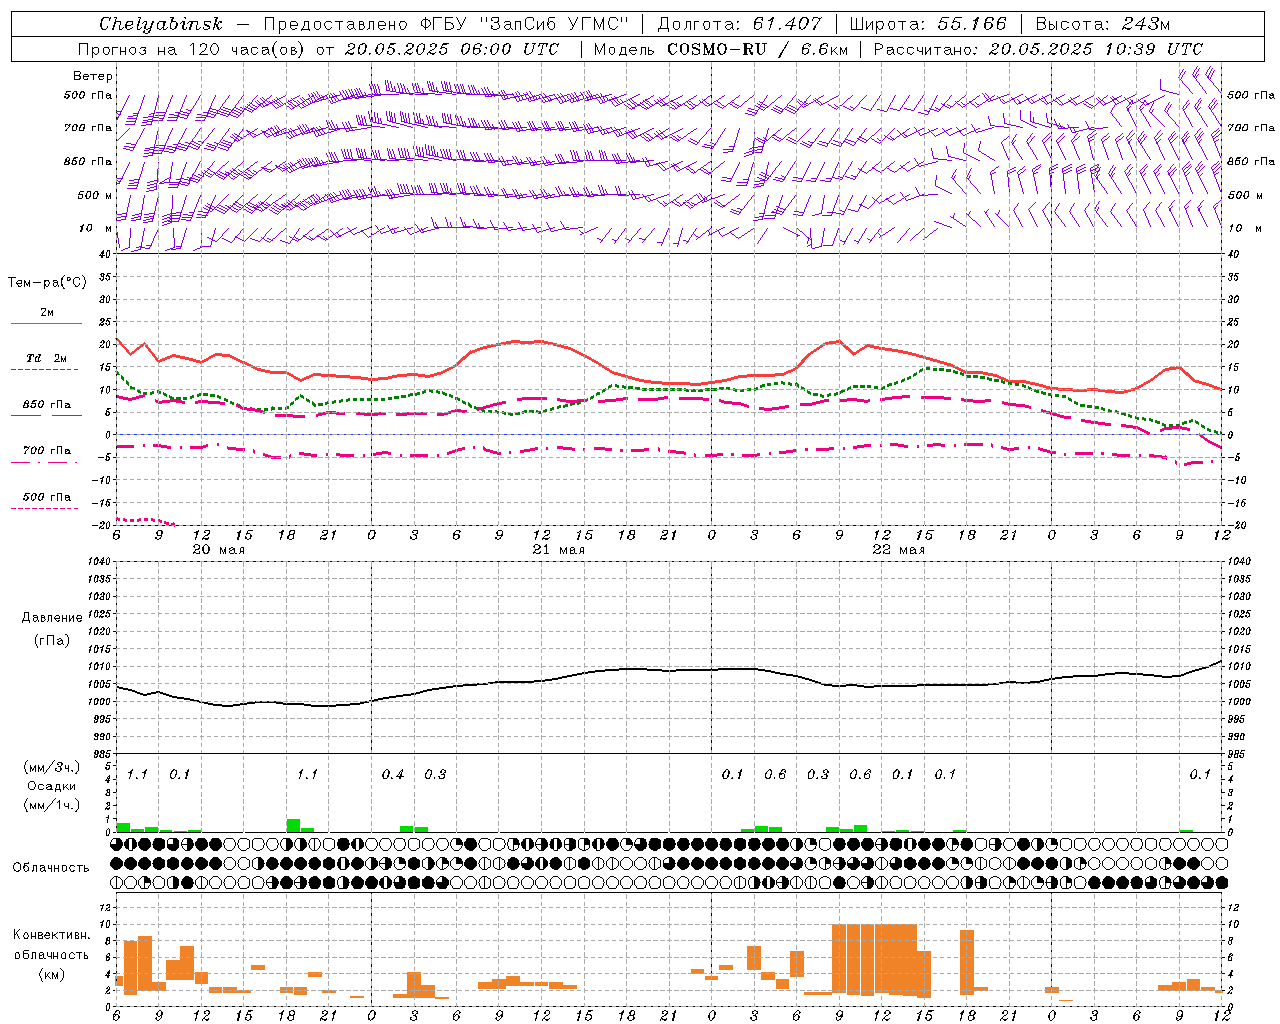The height and width of the screenshot is (1024, 1280).
Task: Click the model name 'COSMO-RU / 6.6км'
Action: pos(758,49)
